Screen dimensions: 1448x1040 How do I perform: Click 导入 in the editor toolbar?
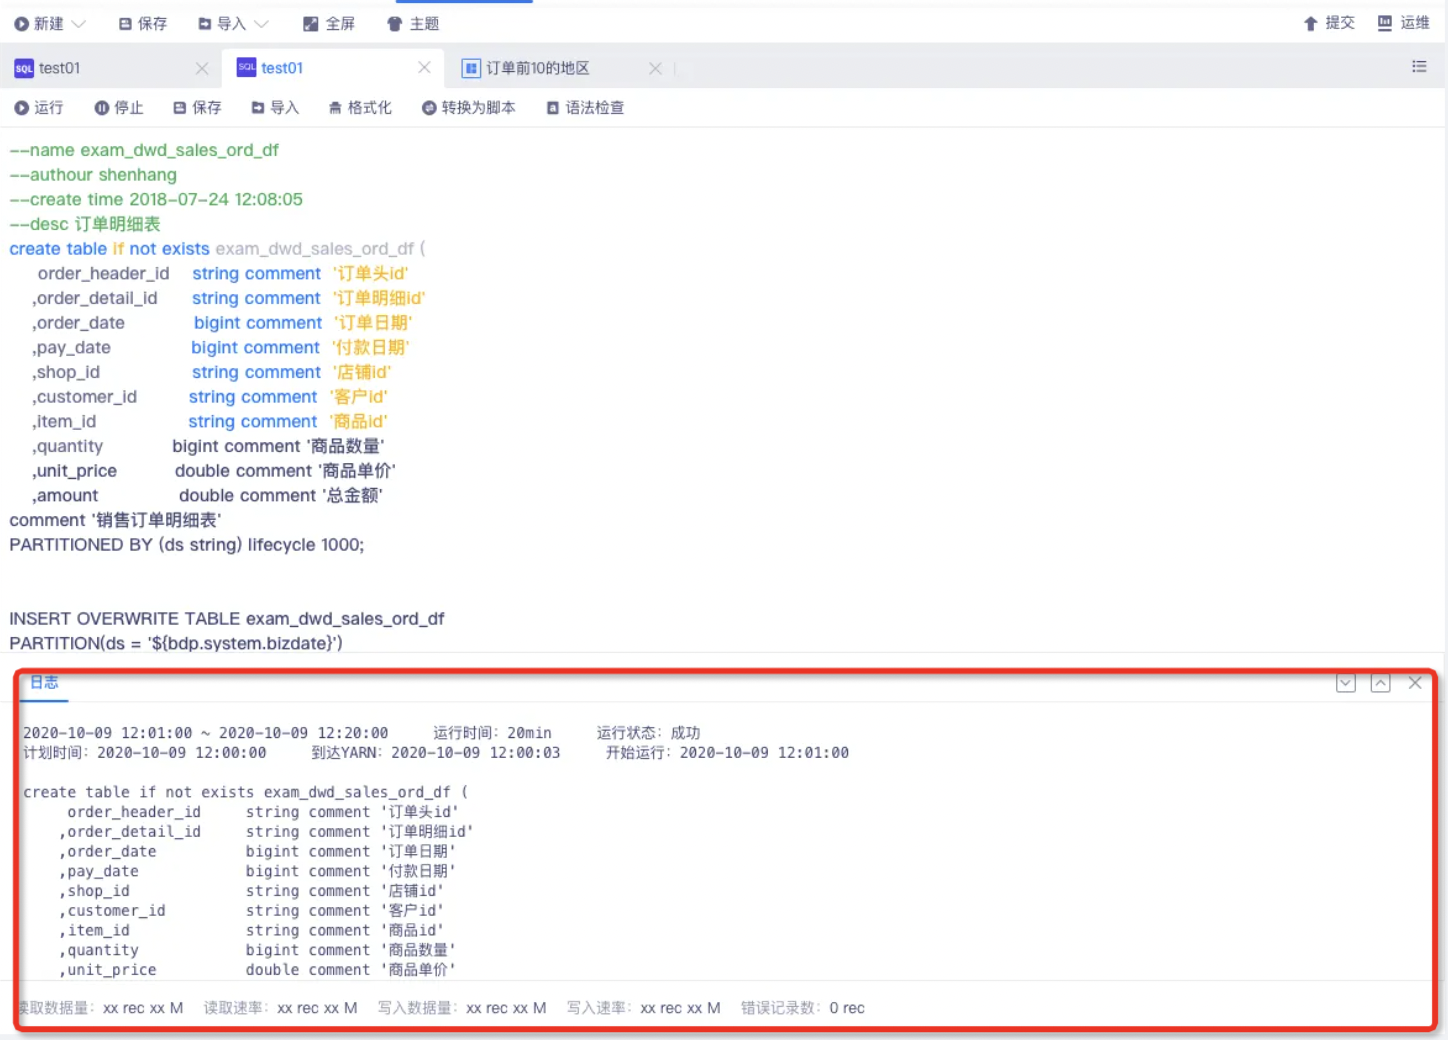[275, 107]
